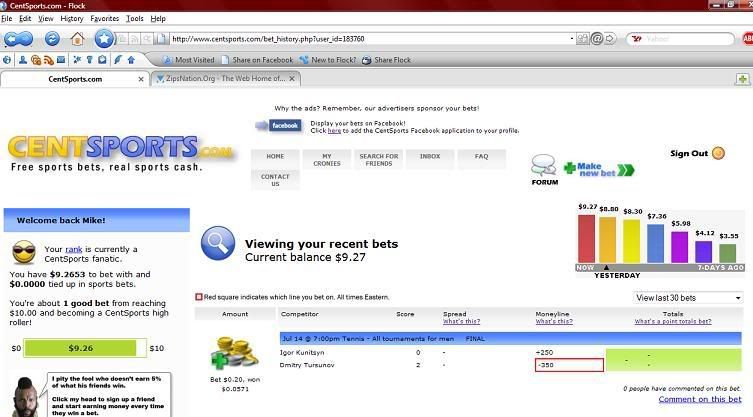
Task: Open the File menu
Action: pos(7,19)
